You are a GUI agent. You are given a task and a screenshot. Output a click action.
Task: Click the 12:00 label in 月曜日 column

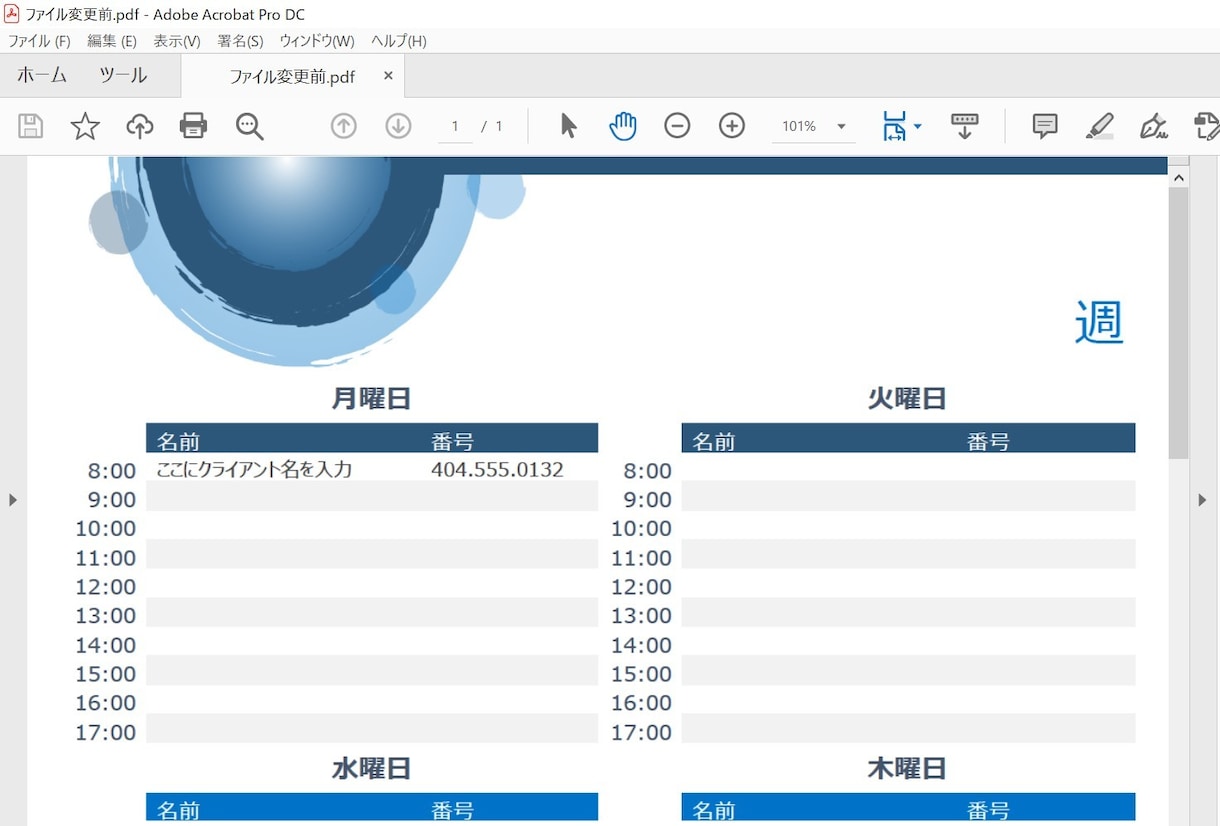[105, 587]
